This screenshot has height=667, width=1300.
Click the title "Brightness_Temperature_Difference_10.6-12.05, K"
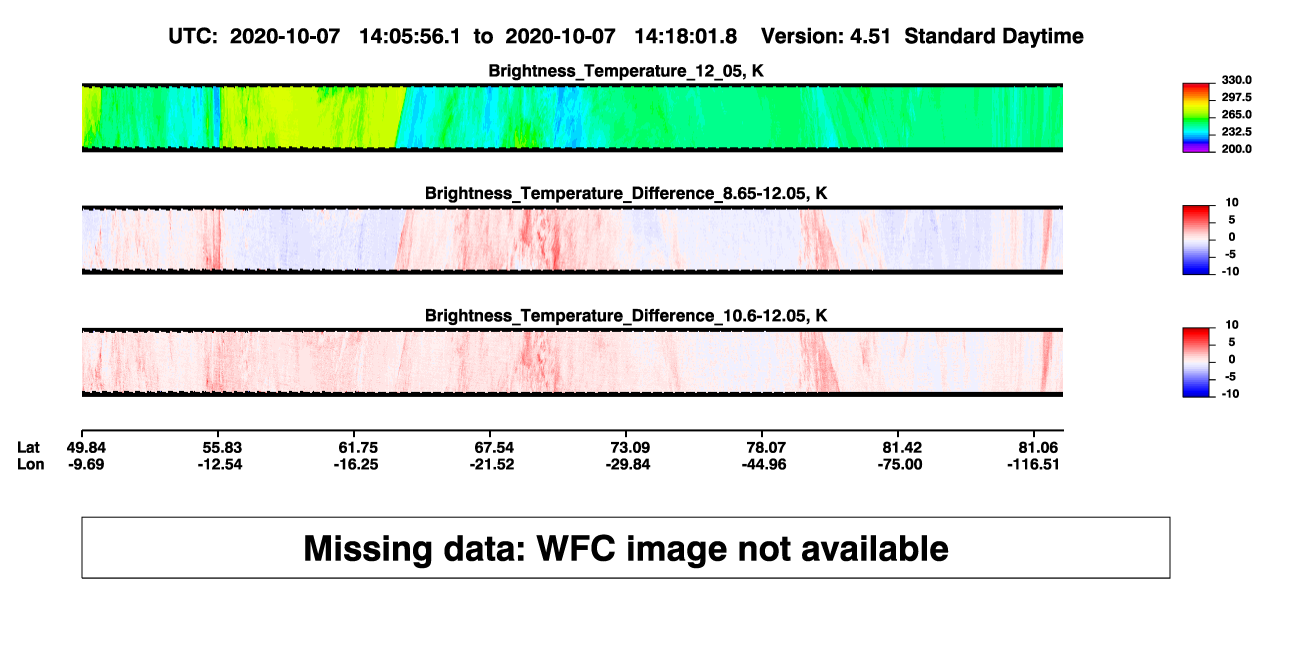click(x=626, y=316)
